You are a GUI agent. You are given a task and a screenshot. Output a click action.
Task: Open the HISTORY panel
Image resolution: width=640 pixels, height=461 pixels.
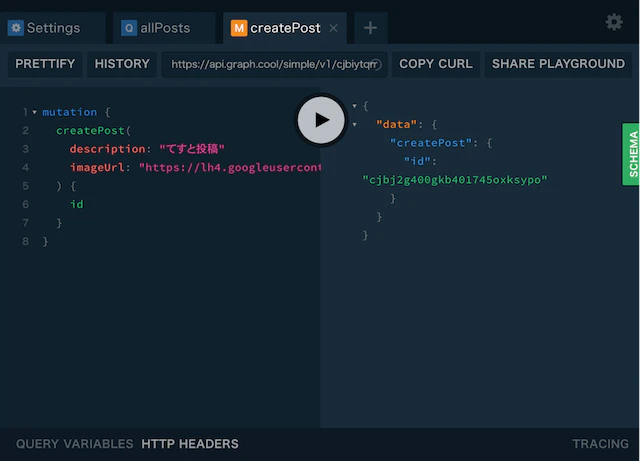click(x=122, y=64)
